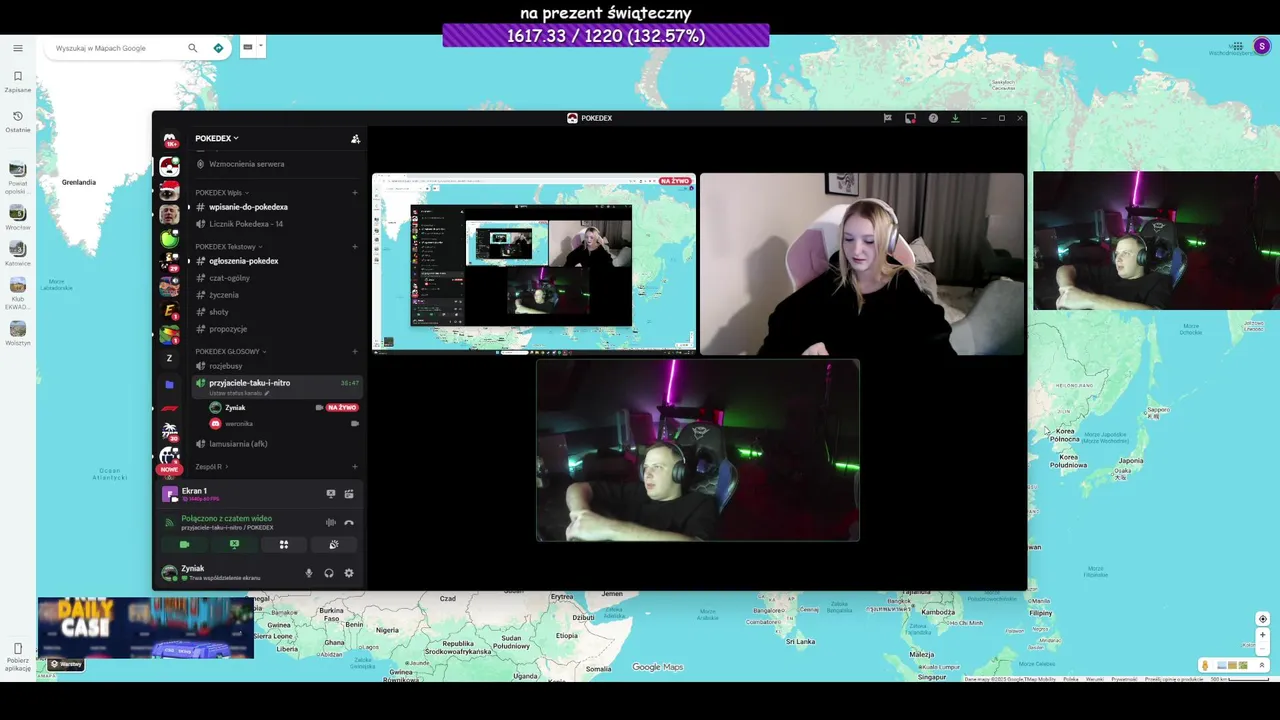Open the ogłoszenia-pokedex channel
Viewport: 1280px width, 720px height.
coord(276,261)
